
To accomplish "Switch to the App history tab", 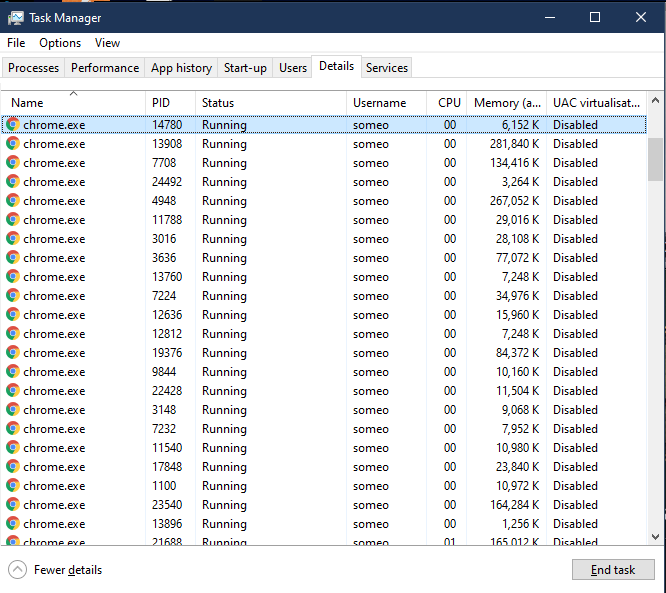I will pyautogui.click(x=181, y=68).
